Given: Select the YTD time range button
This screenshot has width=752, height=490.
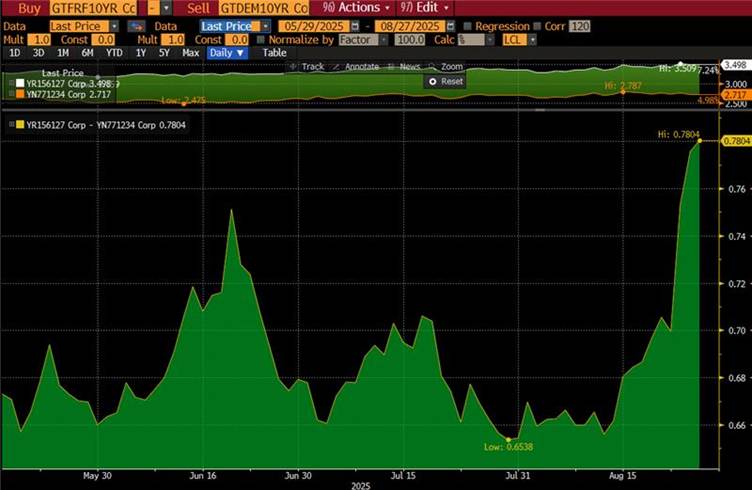Looking at the screenshot, I should point(114,52).
